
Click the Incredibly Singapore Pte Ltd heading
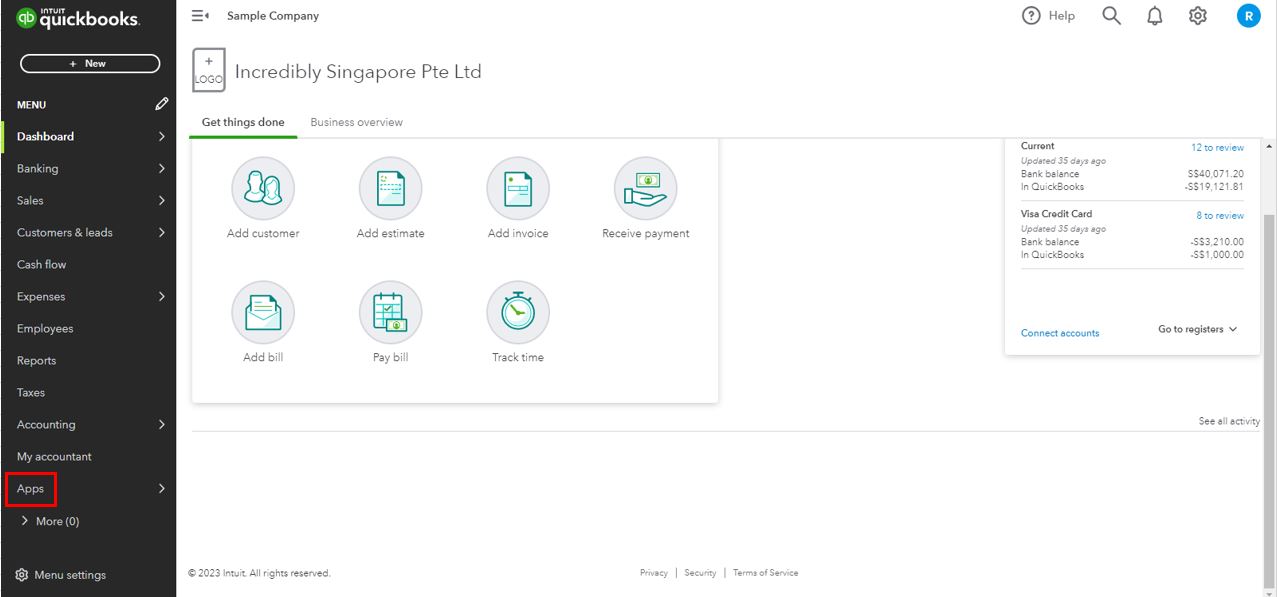tap(358, 72)
